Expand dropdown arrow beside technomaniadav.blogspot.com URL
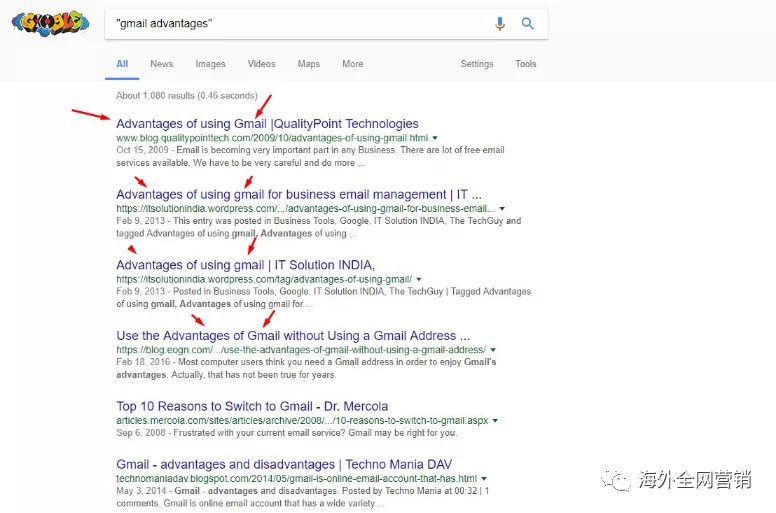Image resolution: width=776 pixels, height=513 pixels. [x=484, y=478]
